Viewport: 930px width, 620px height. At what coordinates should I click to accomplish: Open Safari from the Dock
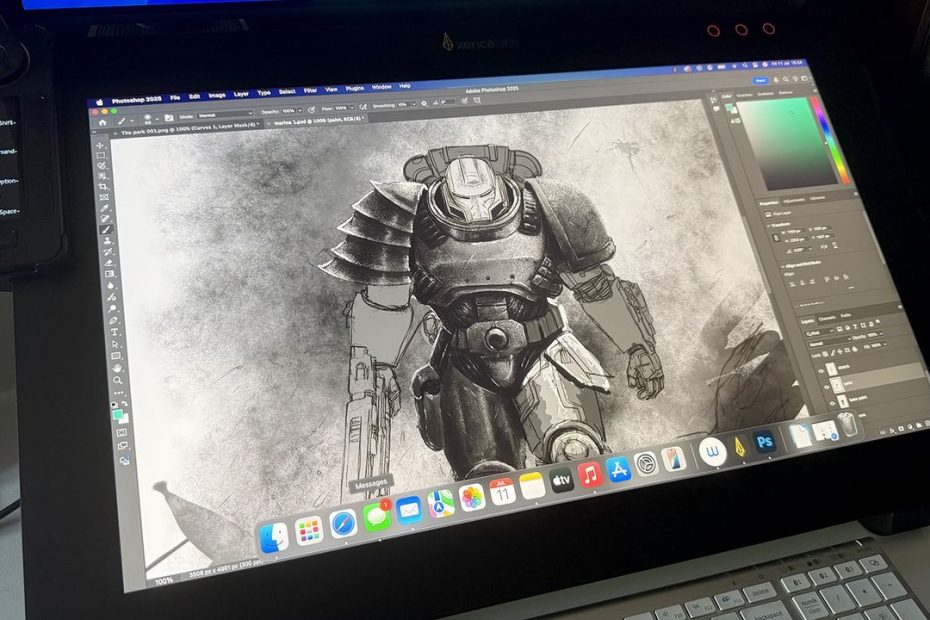(x=343, y=524)
